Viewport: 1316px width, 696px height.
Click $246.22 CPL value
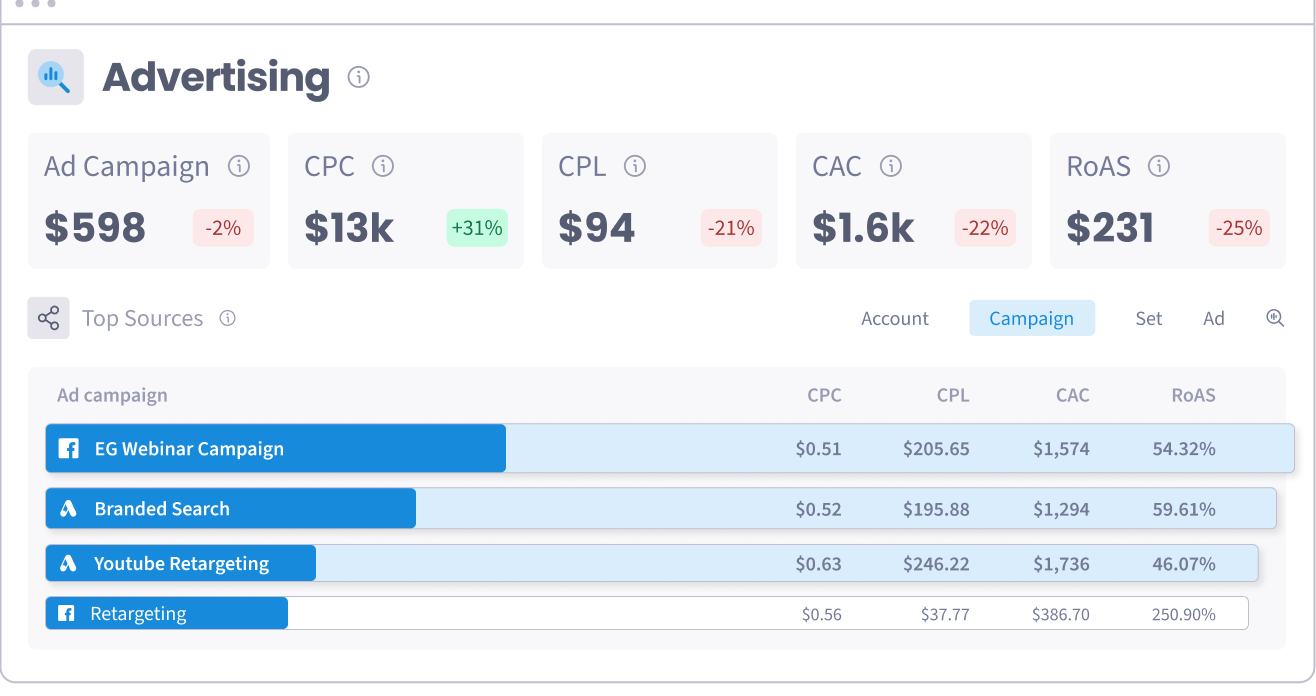click(936, 564)
